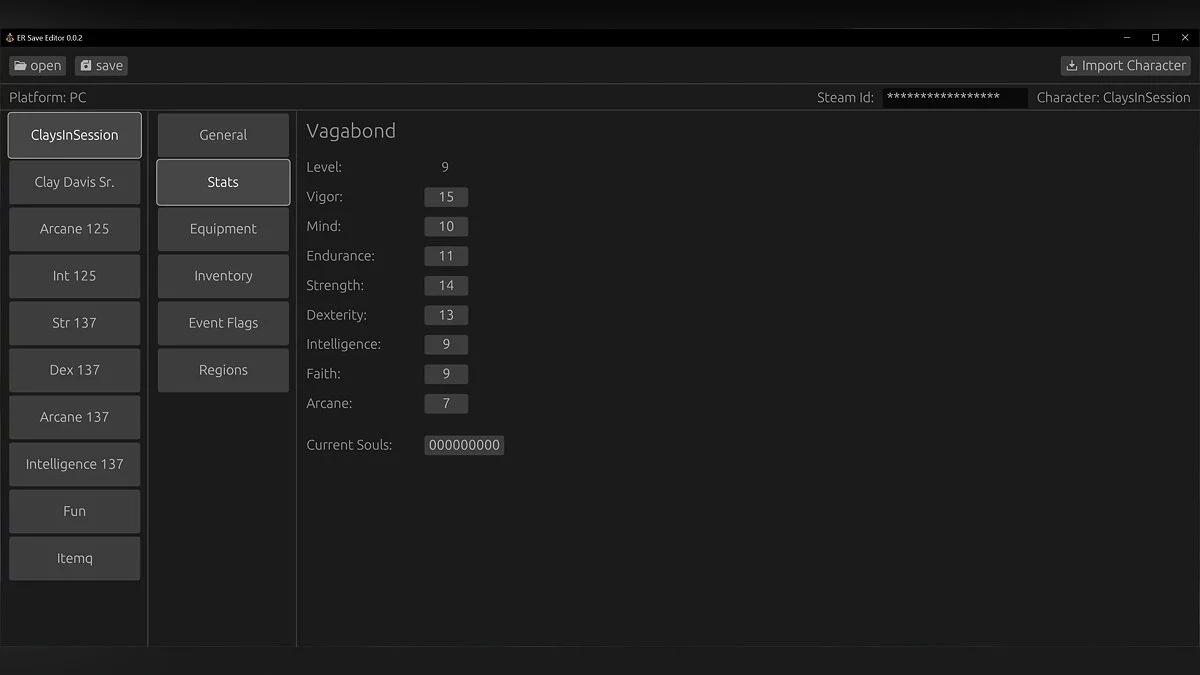
Task: Switch to the Inventory tab
Action: coord(222,276)
